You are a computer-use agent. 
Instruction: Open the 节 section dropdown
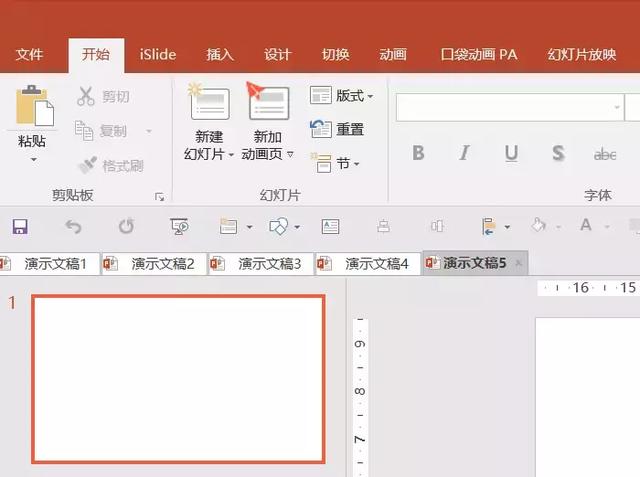click(336, 164)
